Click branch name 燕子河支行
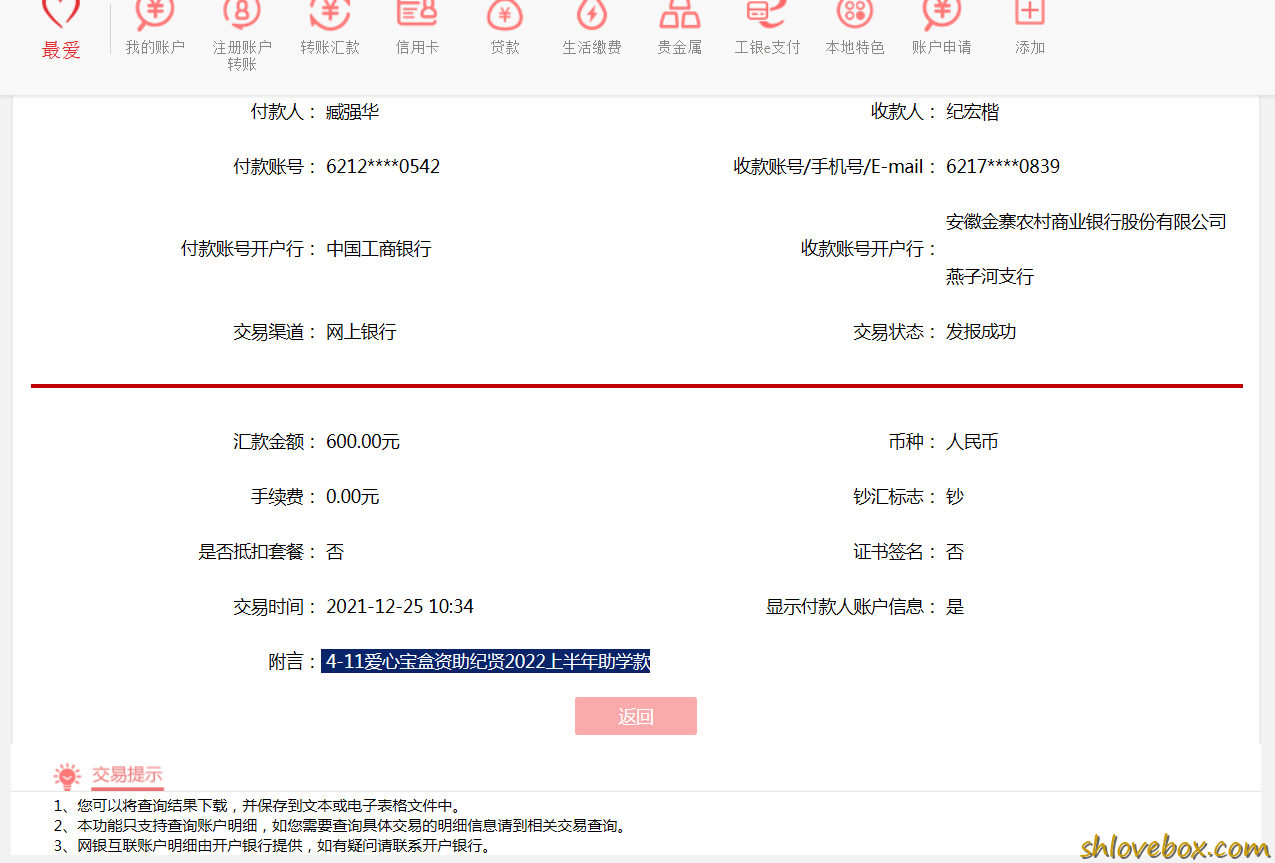This screenshot has height=863, width=1275. 990,277
